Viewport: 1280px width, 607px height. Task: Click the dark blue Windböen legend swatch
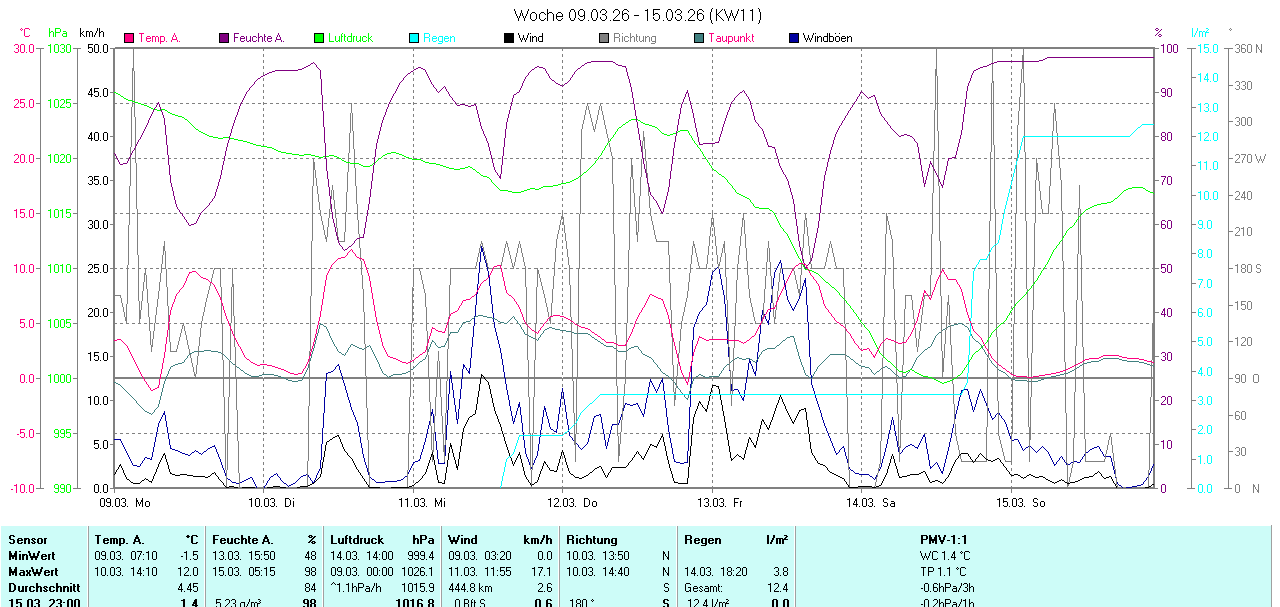tap(794, 38)
